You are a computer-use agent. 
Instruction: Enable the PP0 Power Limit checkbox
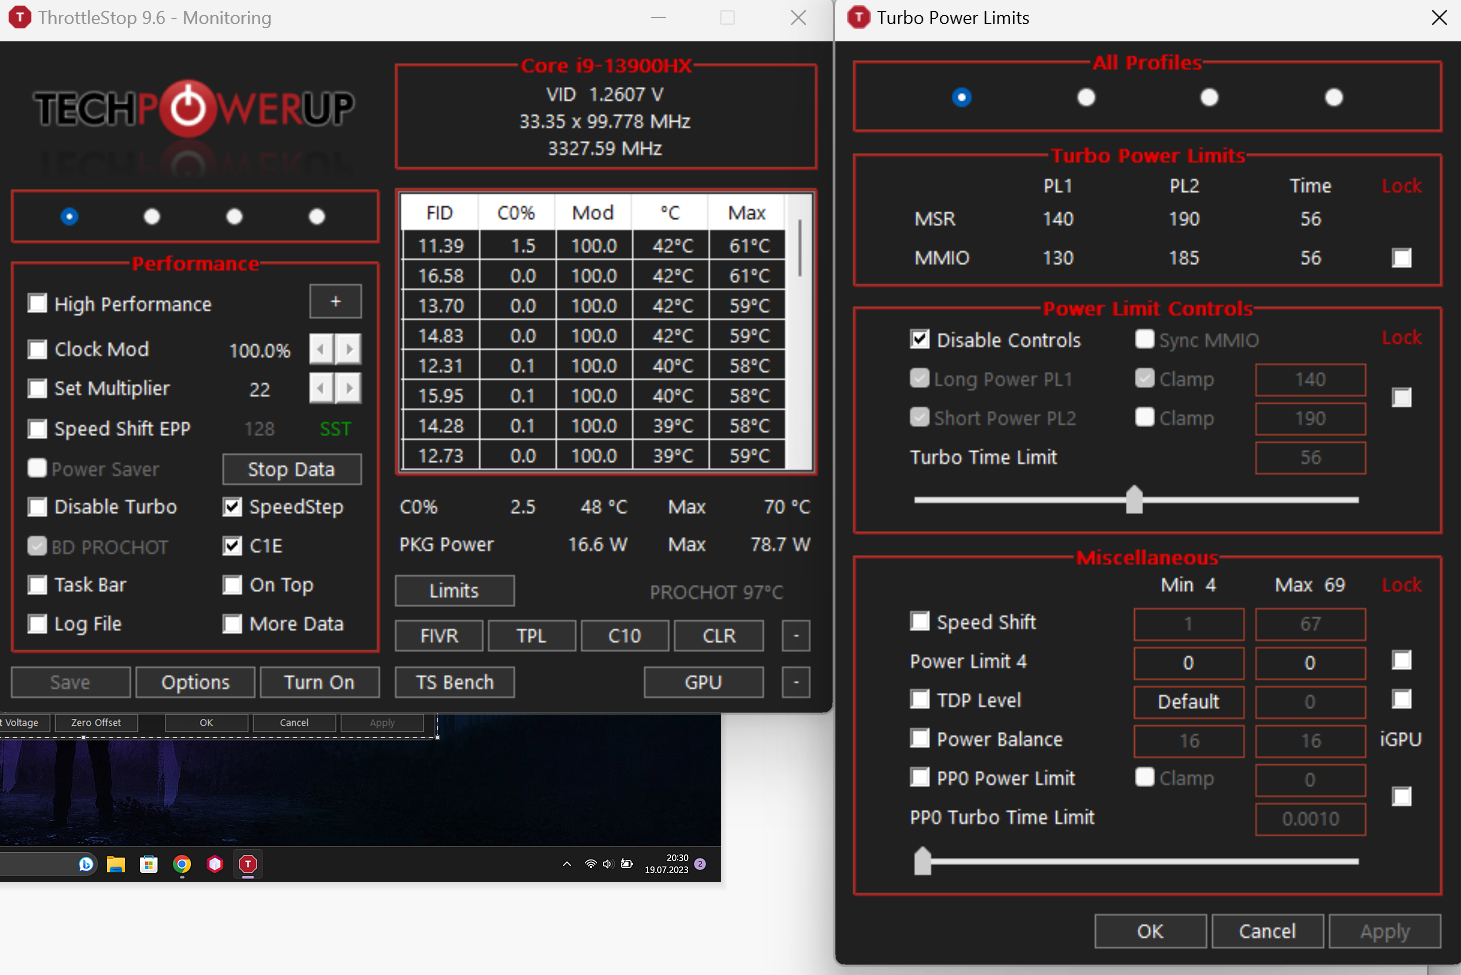(x=920, y=778)
